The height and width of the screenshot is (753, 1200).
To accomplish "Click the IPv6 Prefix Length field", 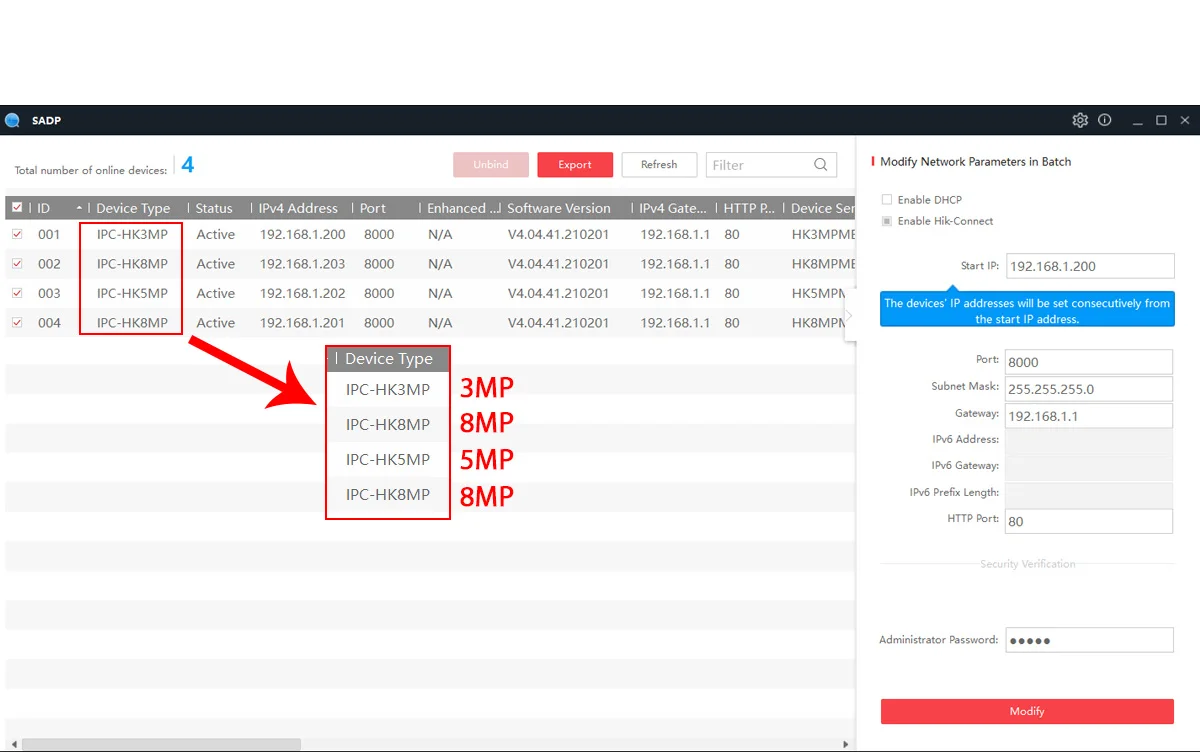I will click(x=1088, y=494).
